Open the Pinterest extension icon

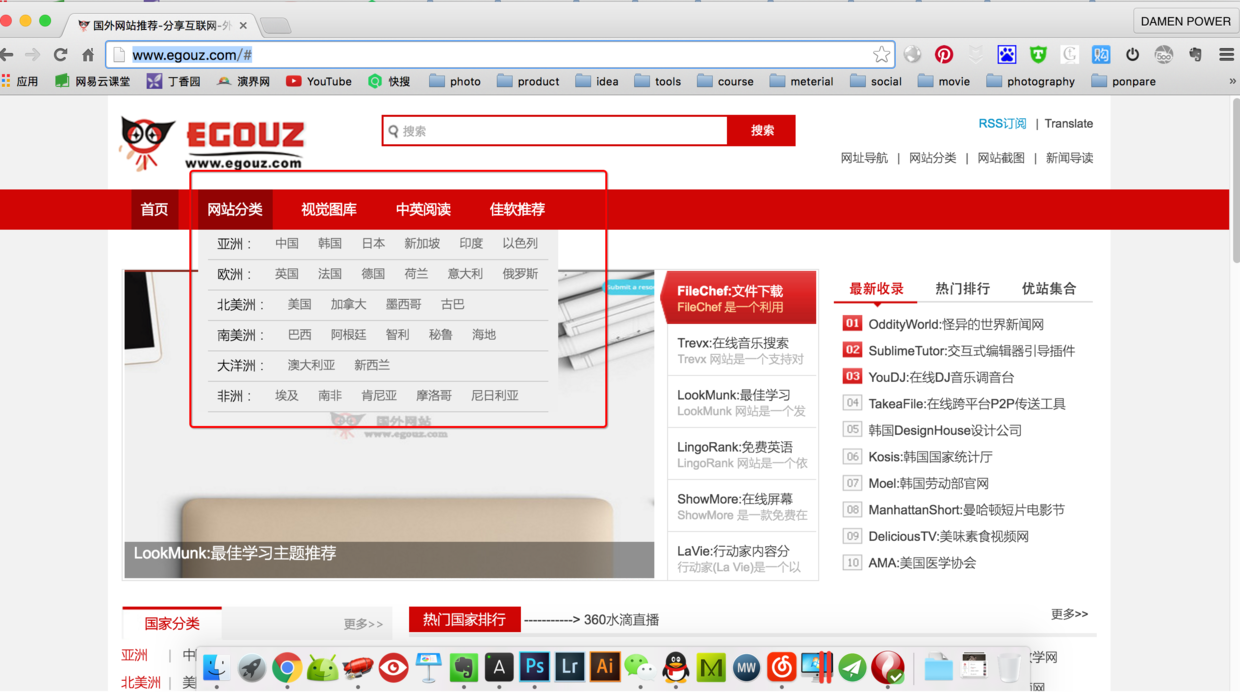[x=945, y=54]
